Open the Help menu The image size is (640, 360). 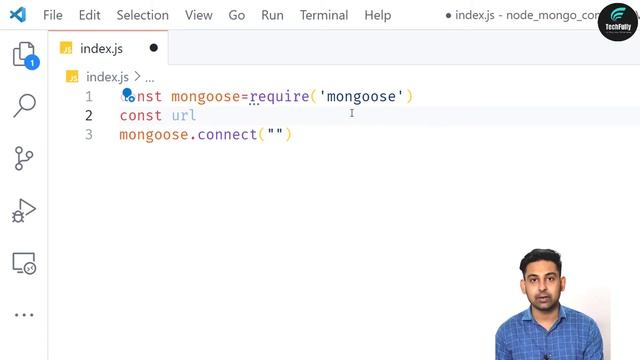378,15
